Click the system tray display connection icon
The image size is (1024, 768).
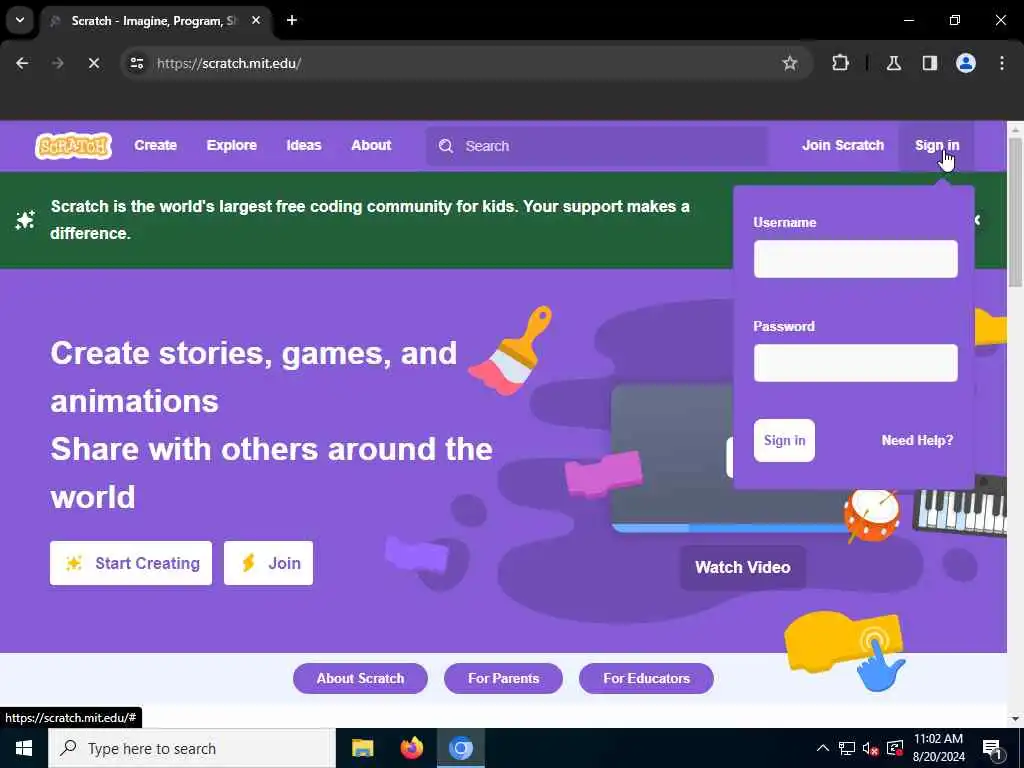point(895,748)
